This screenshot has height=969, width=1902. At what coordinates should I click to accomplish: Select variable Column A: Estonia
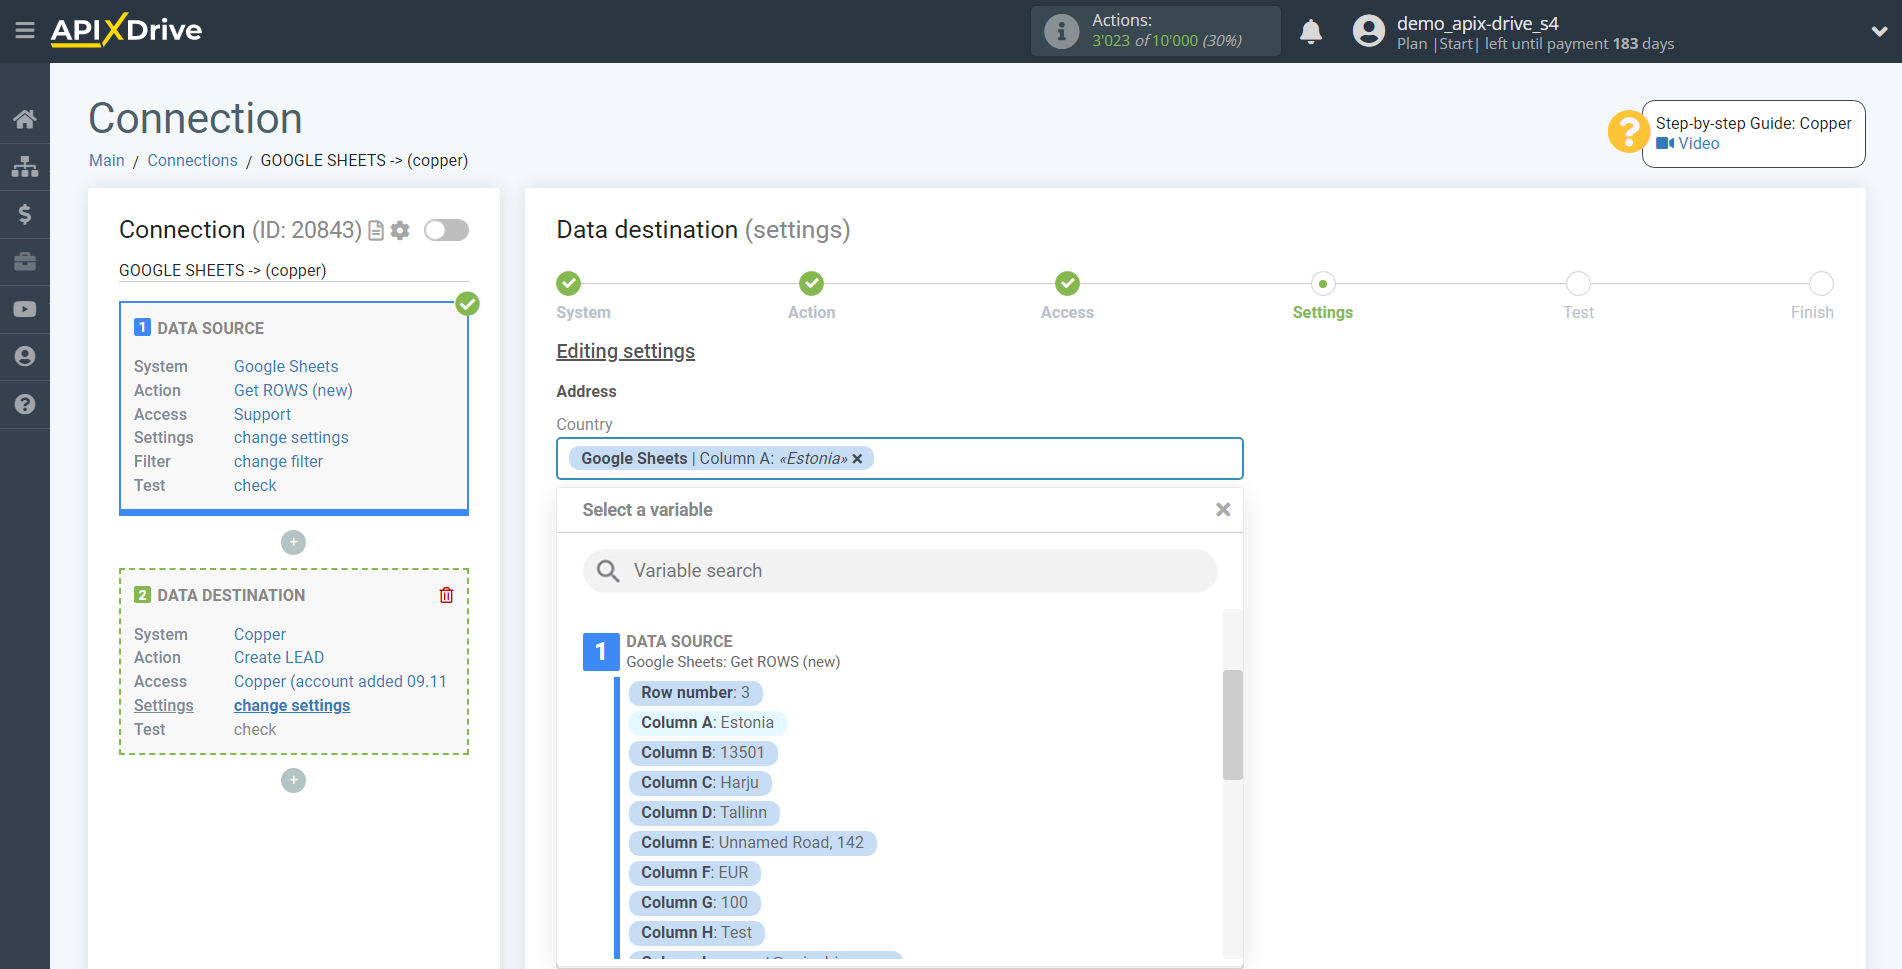pyautogui.click(x=708, y=723)
